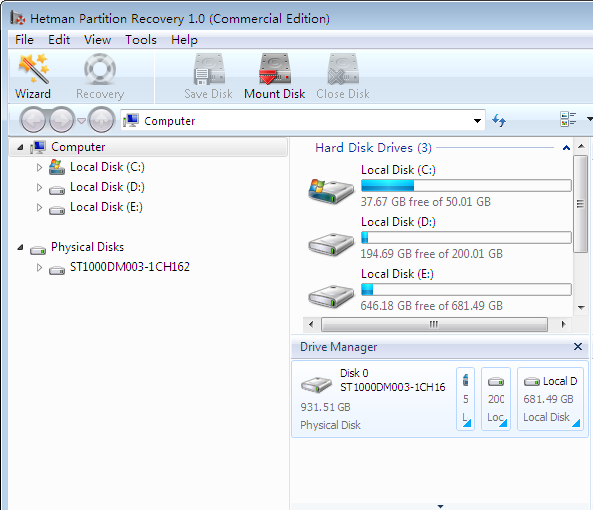Click the address bar Computer field
This screenshot has width=593, height=510.
(303, 121)
